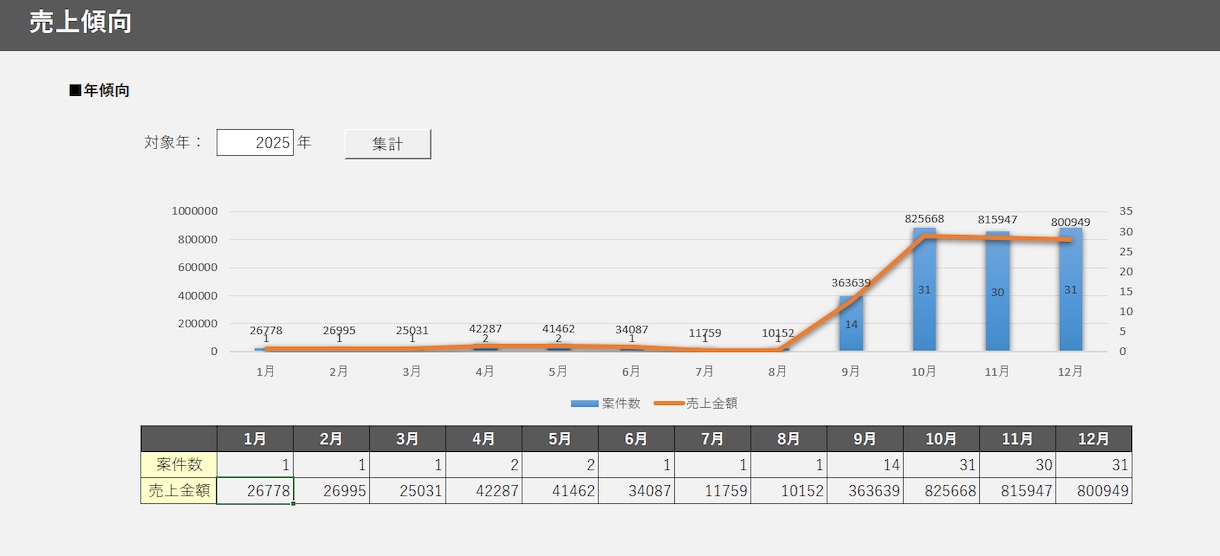Select the 案件数 legend entry in chart

[x=606, y=403]
